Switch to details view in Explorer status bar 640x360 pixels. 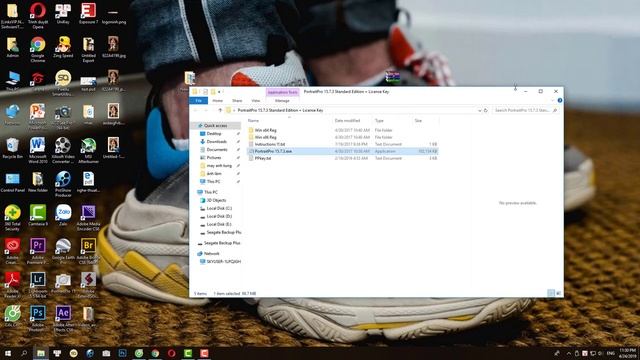551,293
